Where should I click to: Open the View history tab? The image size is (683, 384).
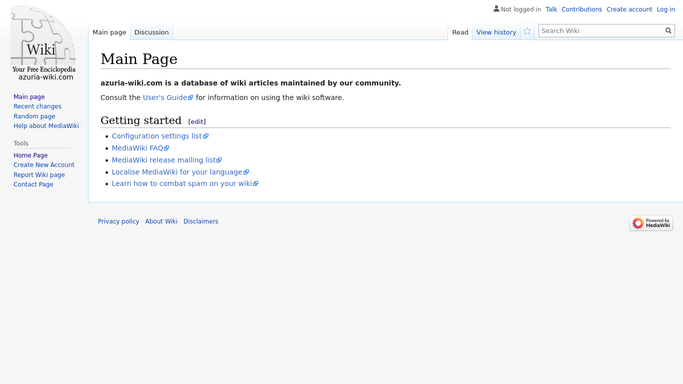(x=496, y=32)
